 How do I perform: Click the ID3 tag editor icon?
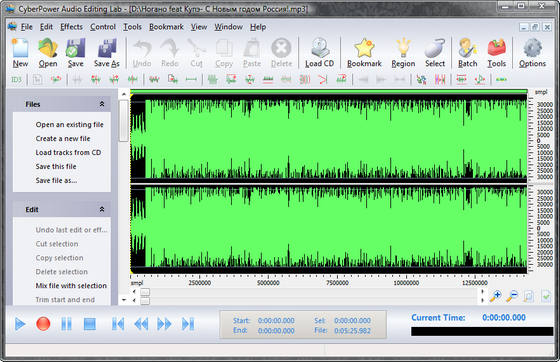pos(16,79)
